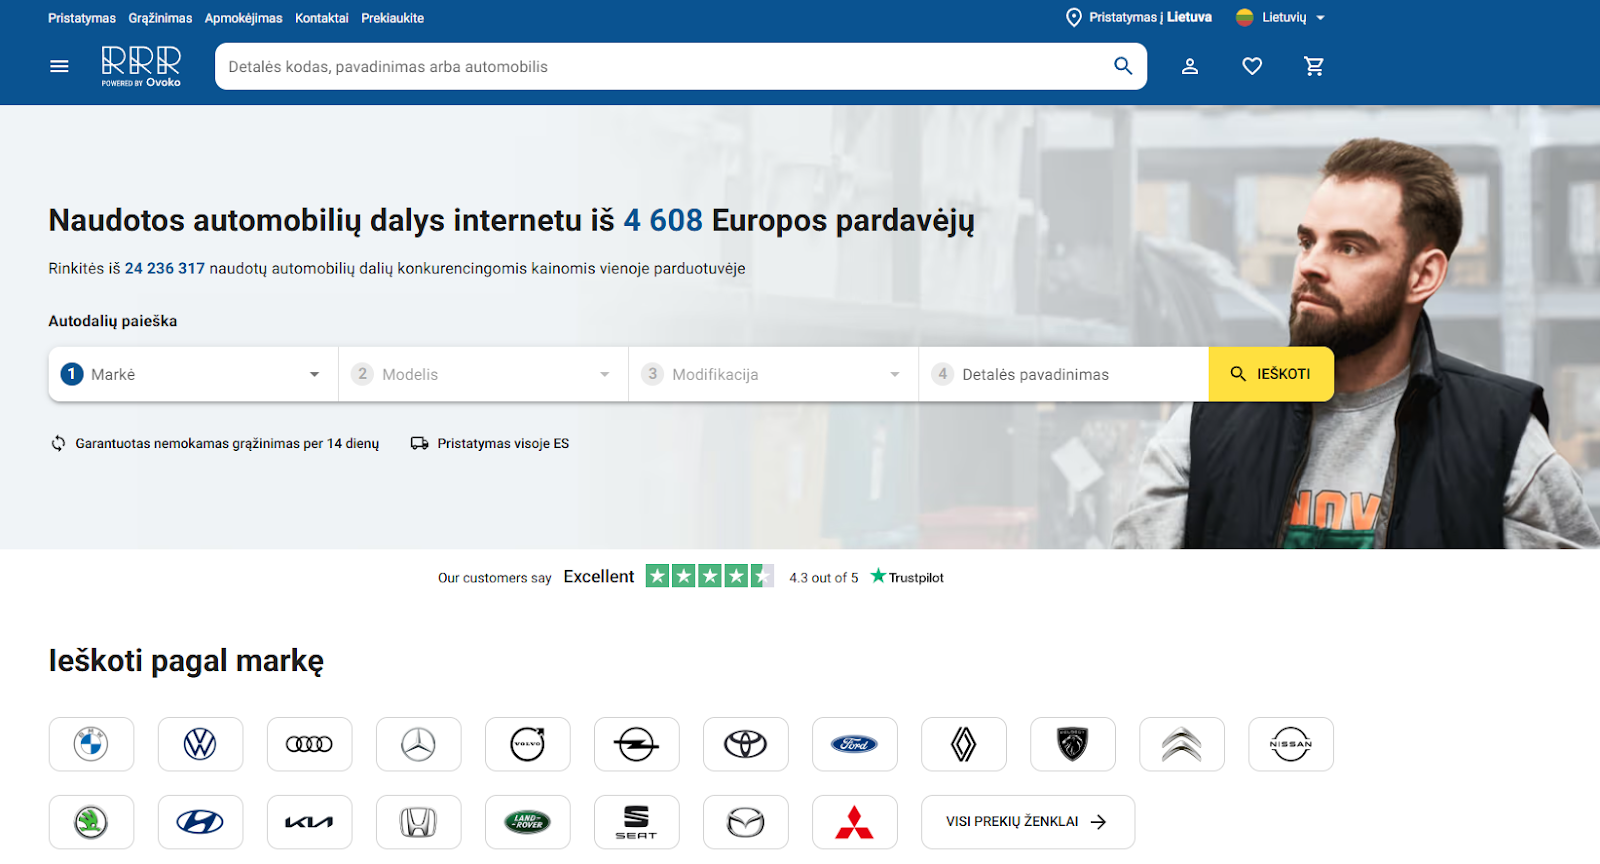Select the Toyota brand logo
Screen dimensions: 1600x864
point(745,744)
